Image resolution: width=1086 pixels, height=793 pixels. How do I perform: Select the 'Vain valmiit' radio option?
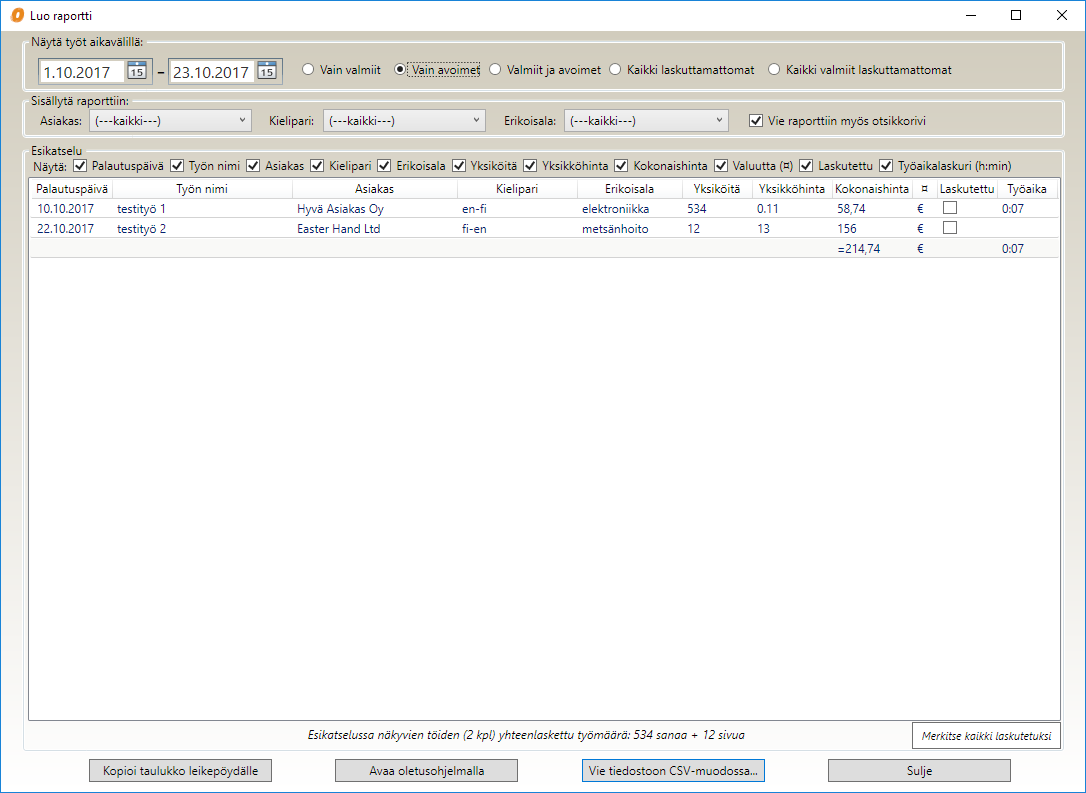tap(308, 70)
